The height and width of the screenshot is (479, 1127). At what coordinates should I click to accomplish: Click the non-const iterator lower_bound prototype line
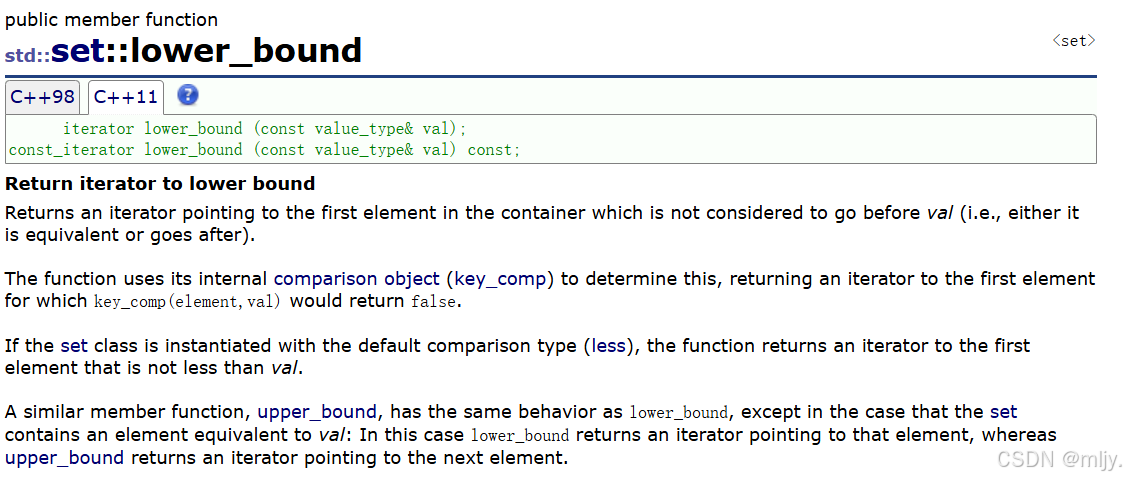[x=264, y=129]
